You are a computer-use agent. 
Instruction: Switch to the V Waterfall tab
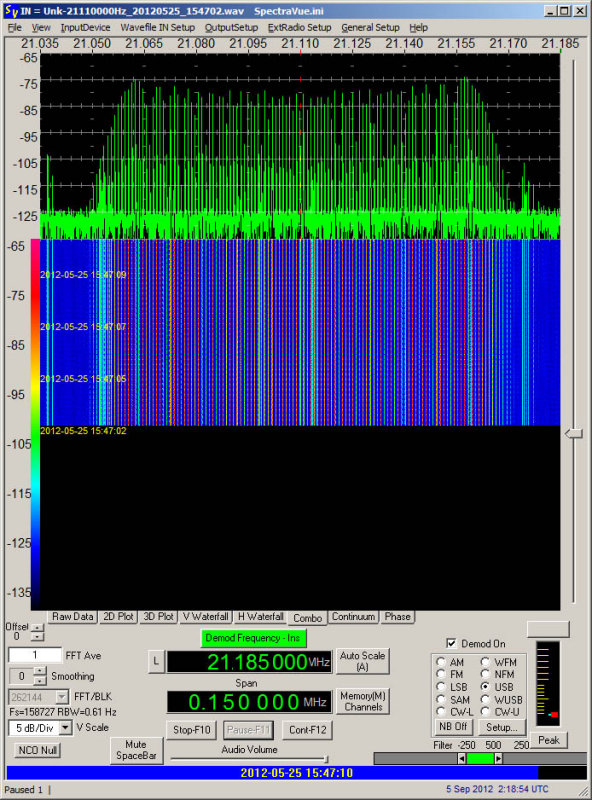click(205, 616)
